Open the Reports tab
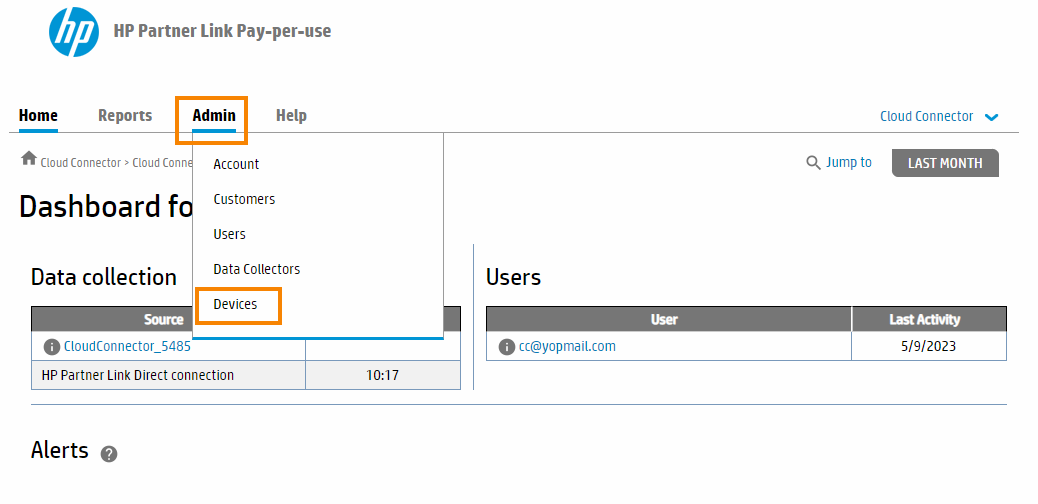Image resolution: width=1038 pixels, height=504 pixels. 125,116
